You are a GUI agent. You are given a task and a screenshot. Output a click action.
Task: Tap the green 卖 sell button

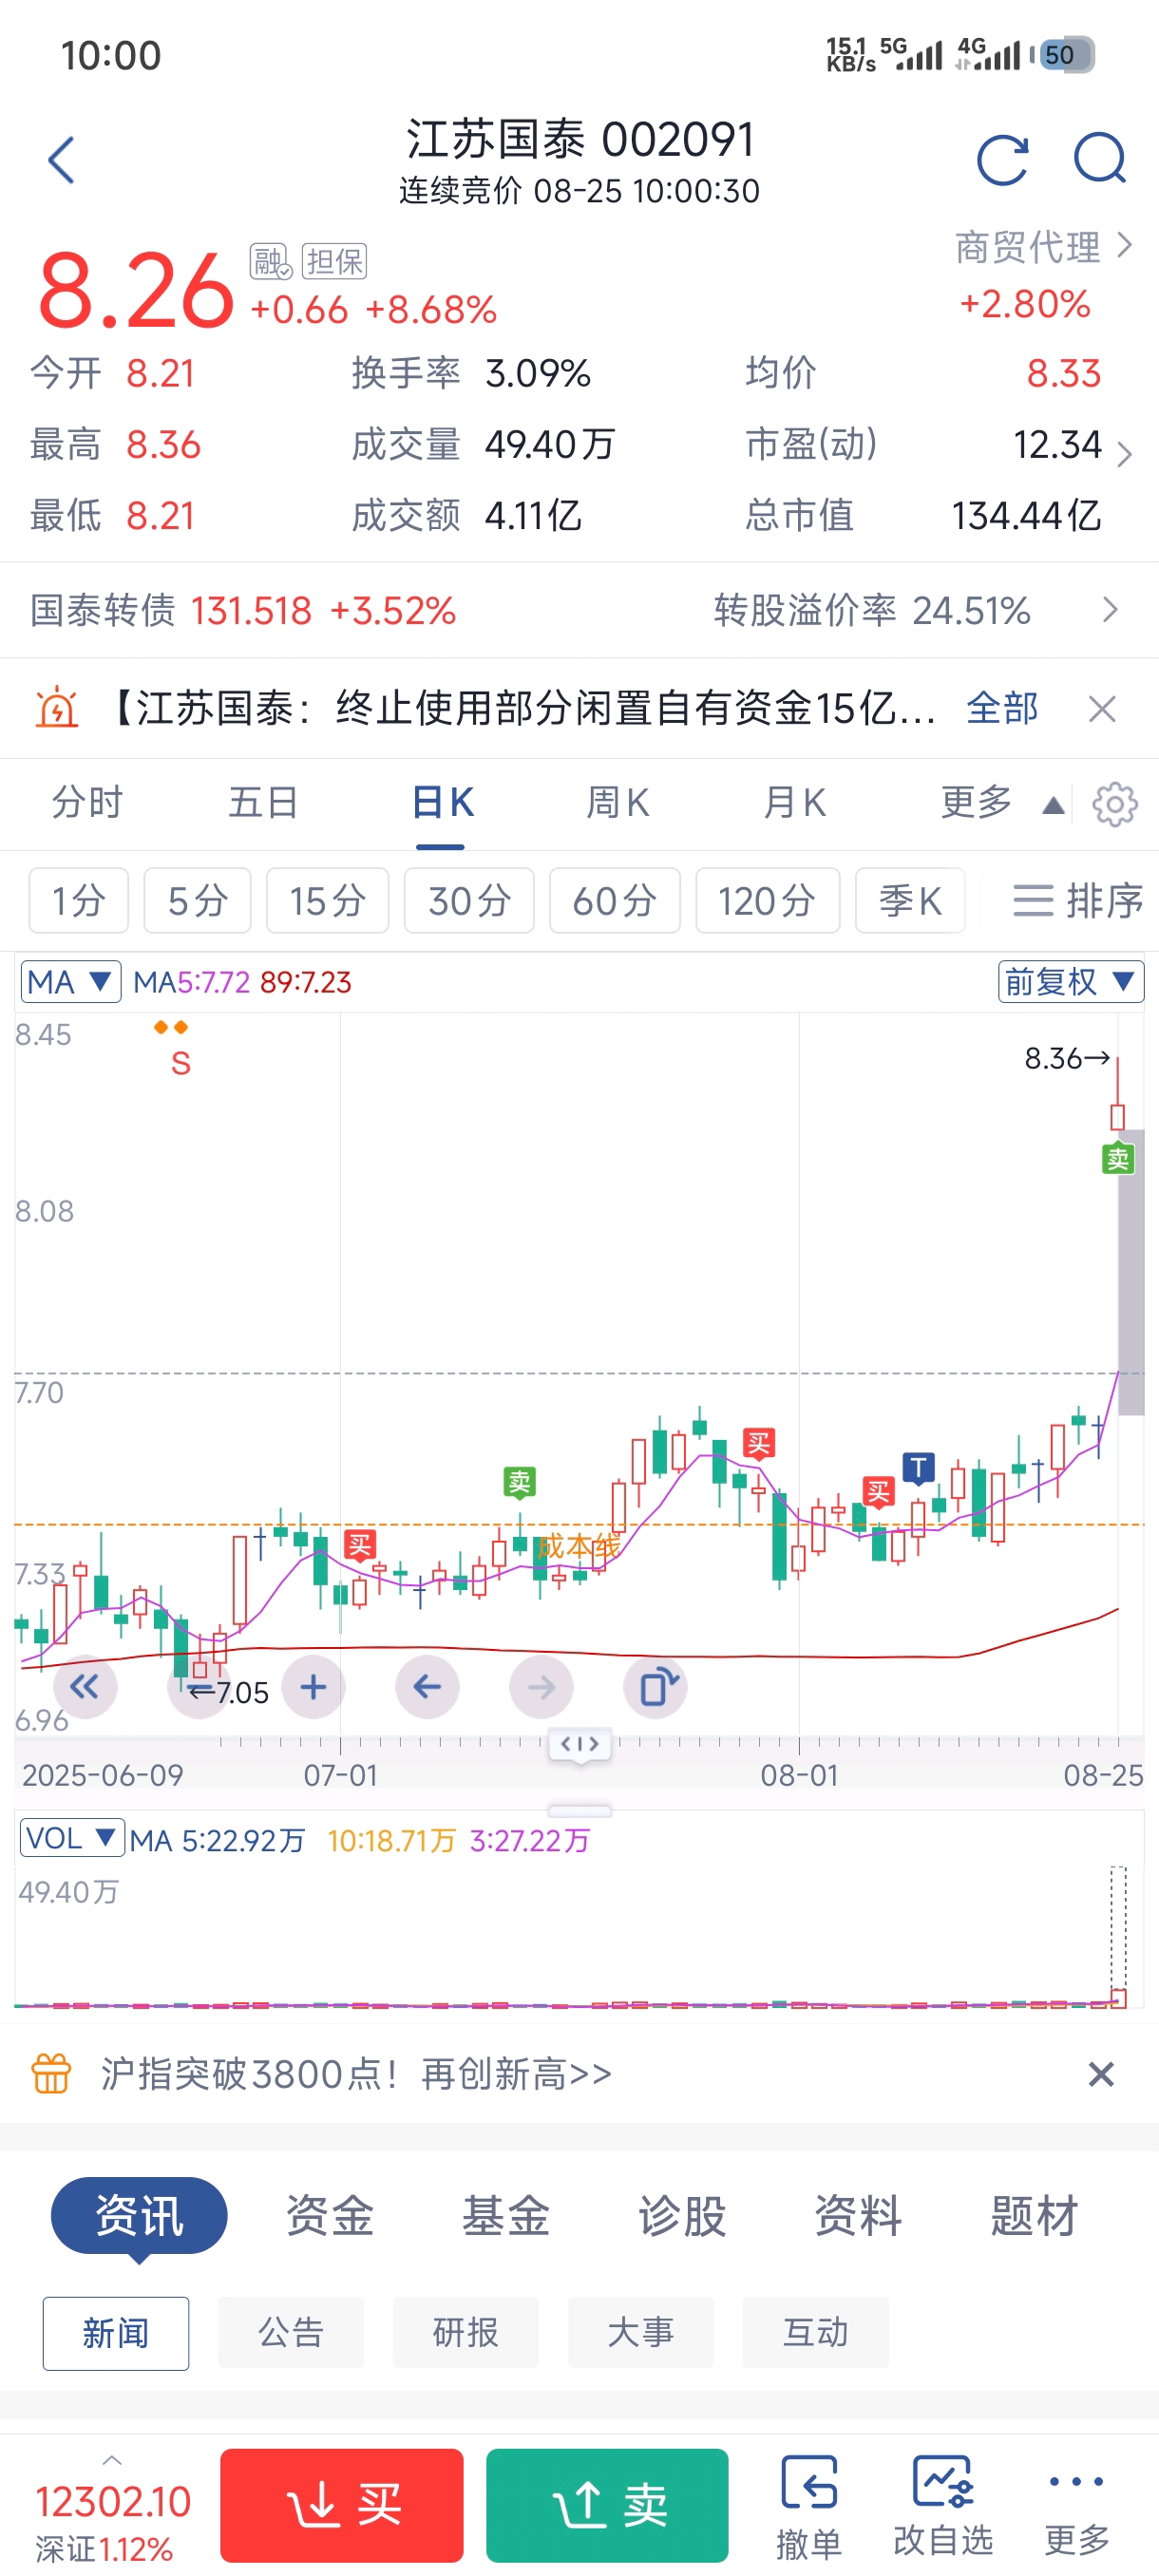click(607, 2506)
